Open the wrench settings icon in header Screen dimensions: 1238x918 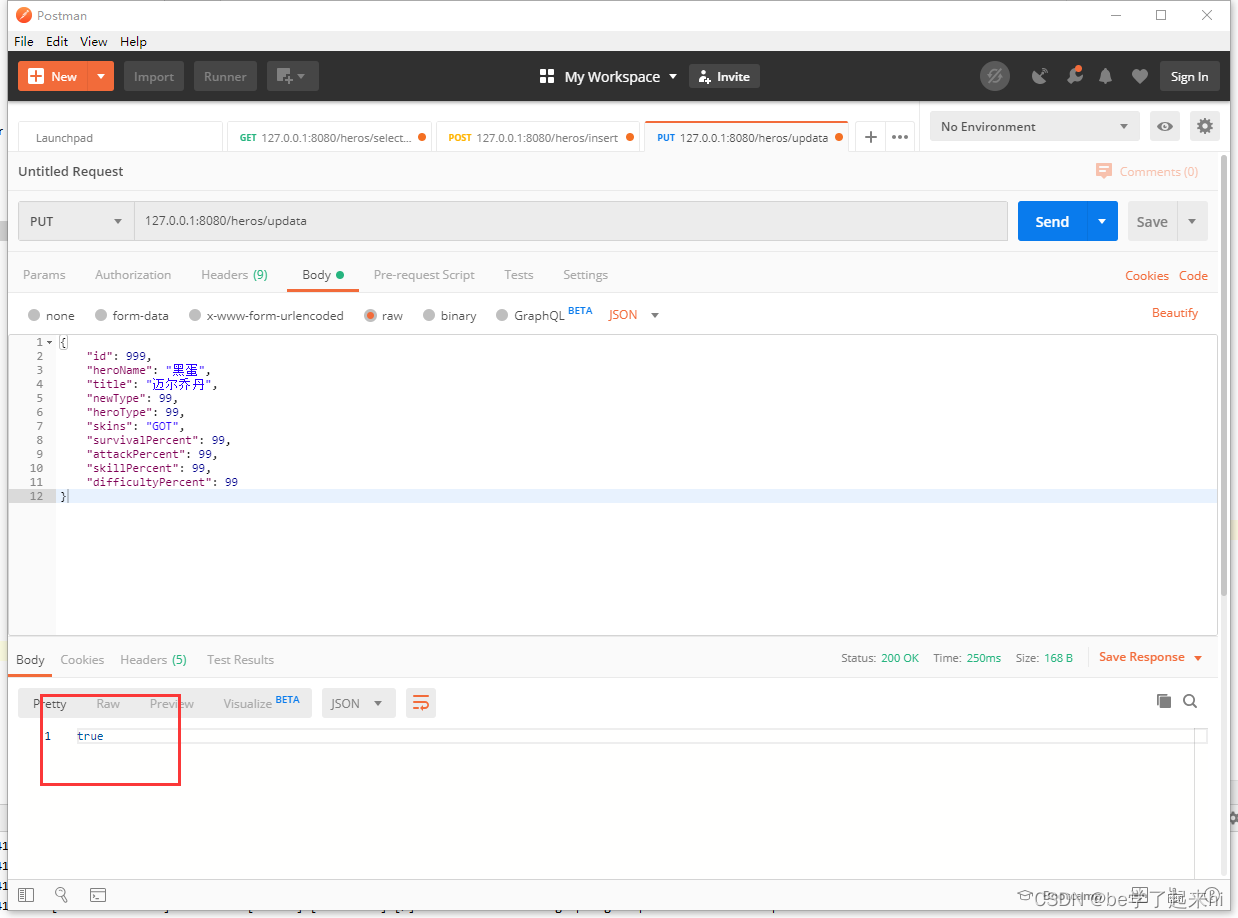[1074, 76]
